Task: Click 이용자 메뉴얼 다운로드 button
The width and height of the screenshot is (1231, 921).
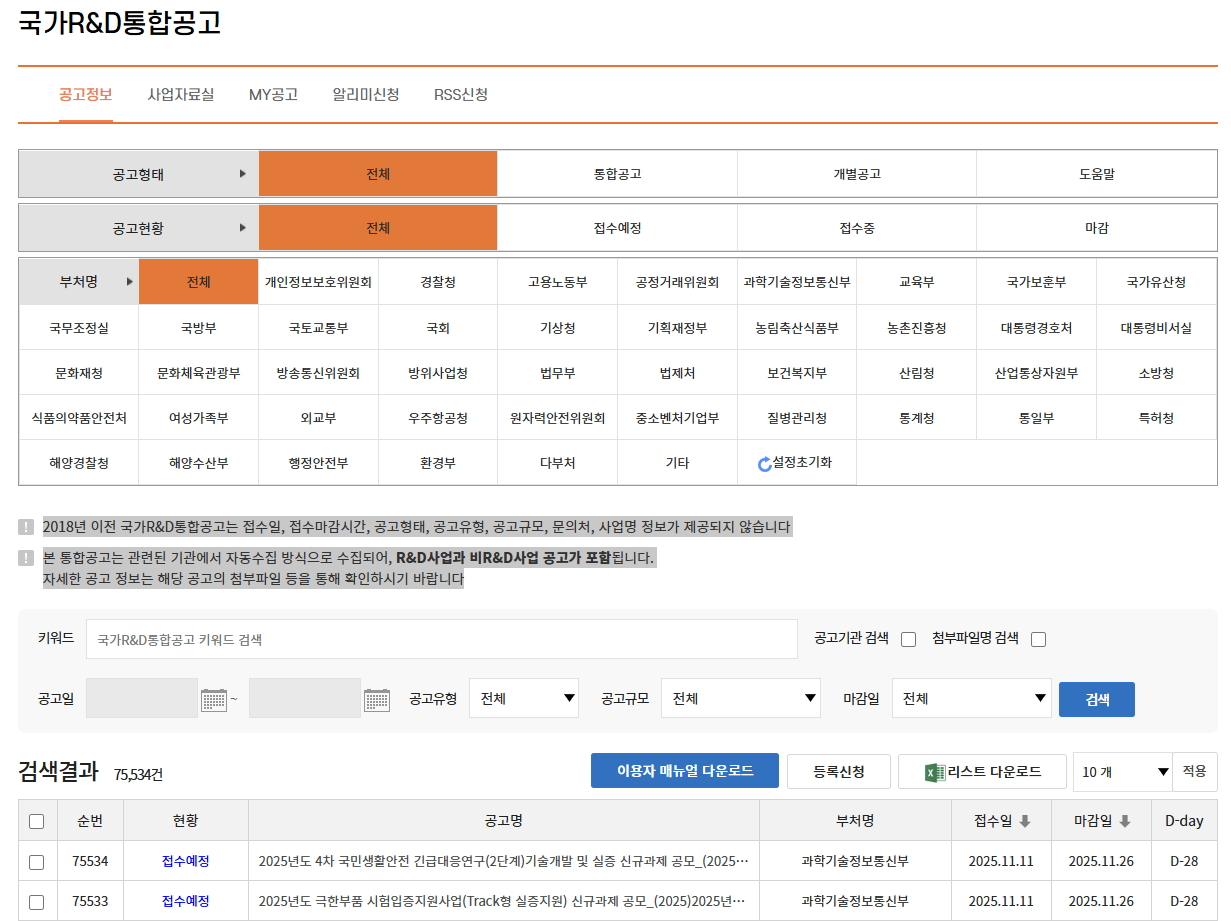Action: (684, 771)
